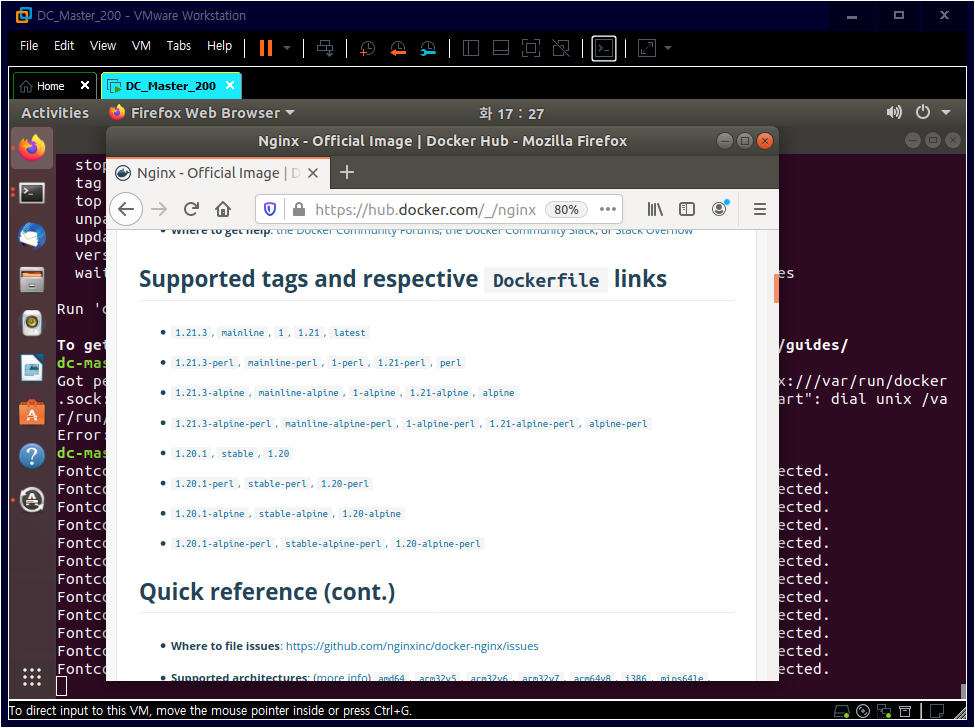This screenshot has height=728, width=975.
Task: Toggle the VMware library sidebar view icon
Action: coord(471,48)
